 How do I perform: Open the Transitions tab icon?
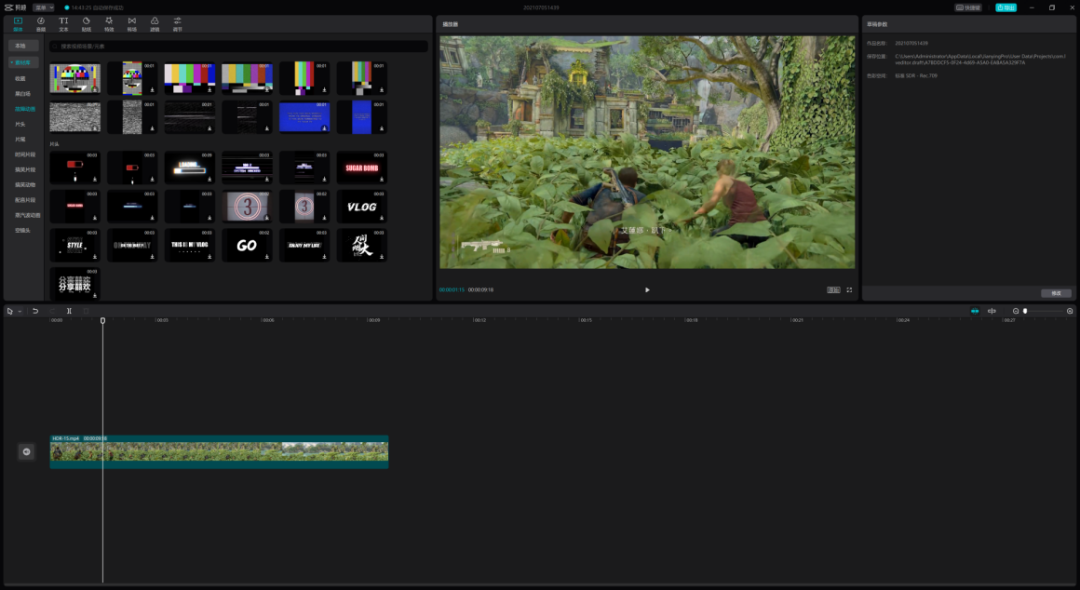pyautogui.click(x=132, y=24)
